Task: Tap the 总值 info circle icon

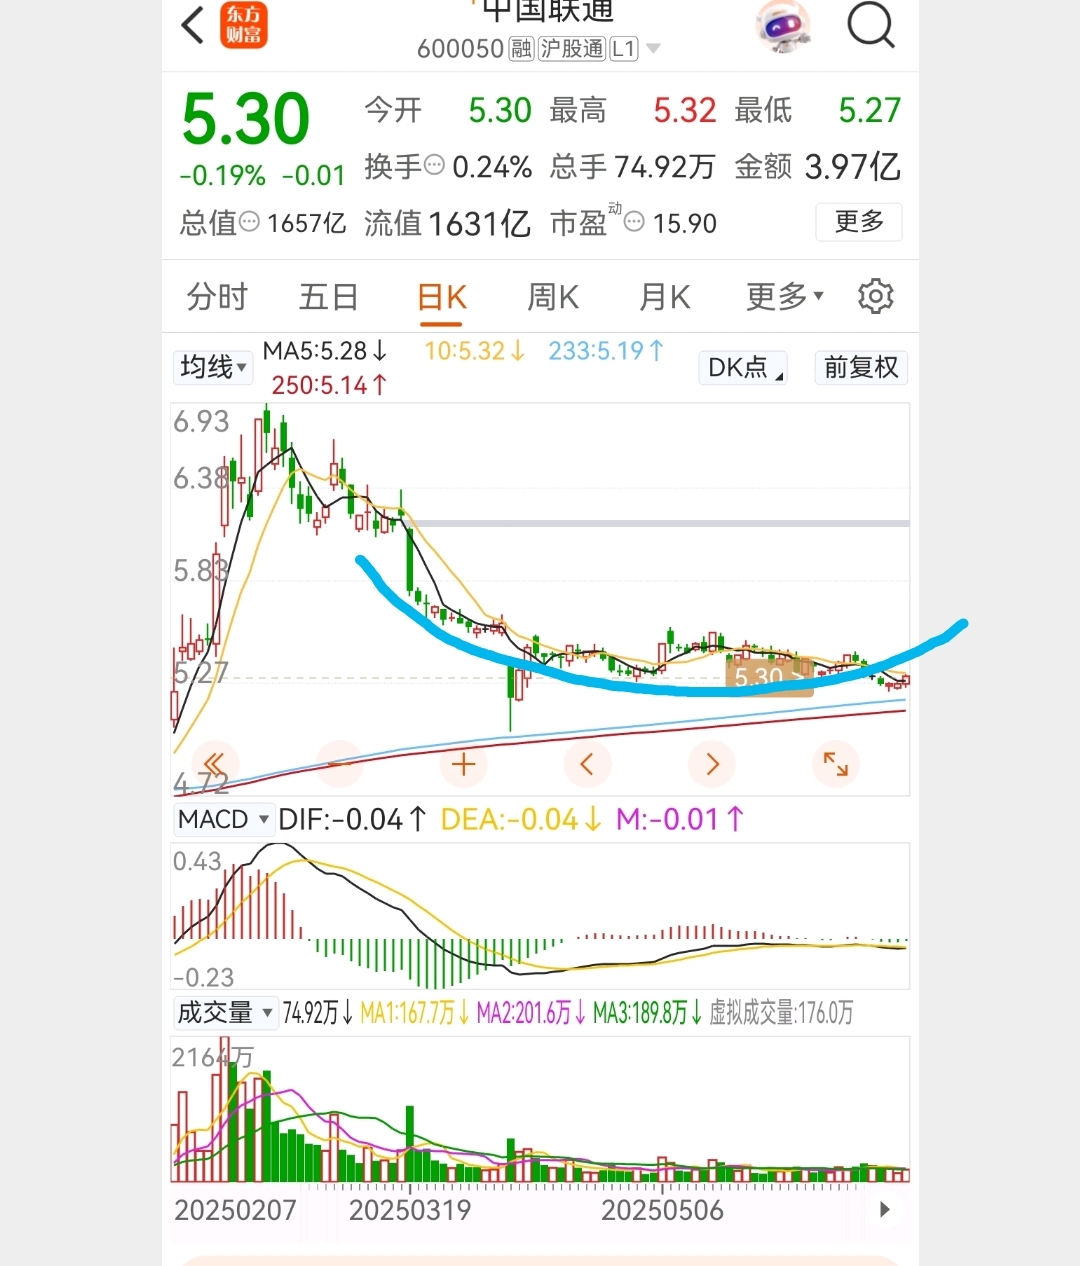Action: click(x=249, y=221)
